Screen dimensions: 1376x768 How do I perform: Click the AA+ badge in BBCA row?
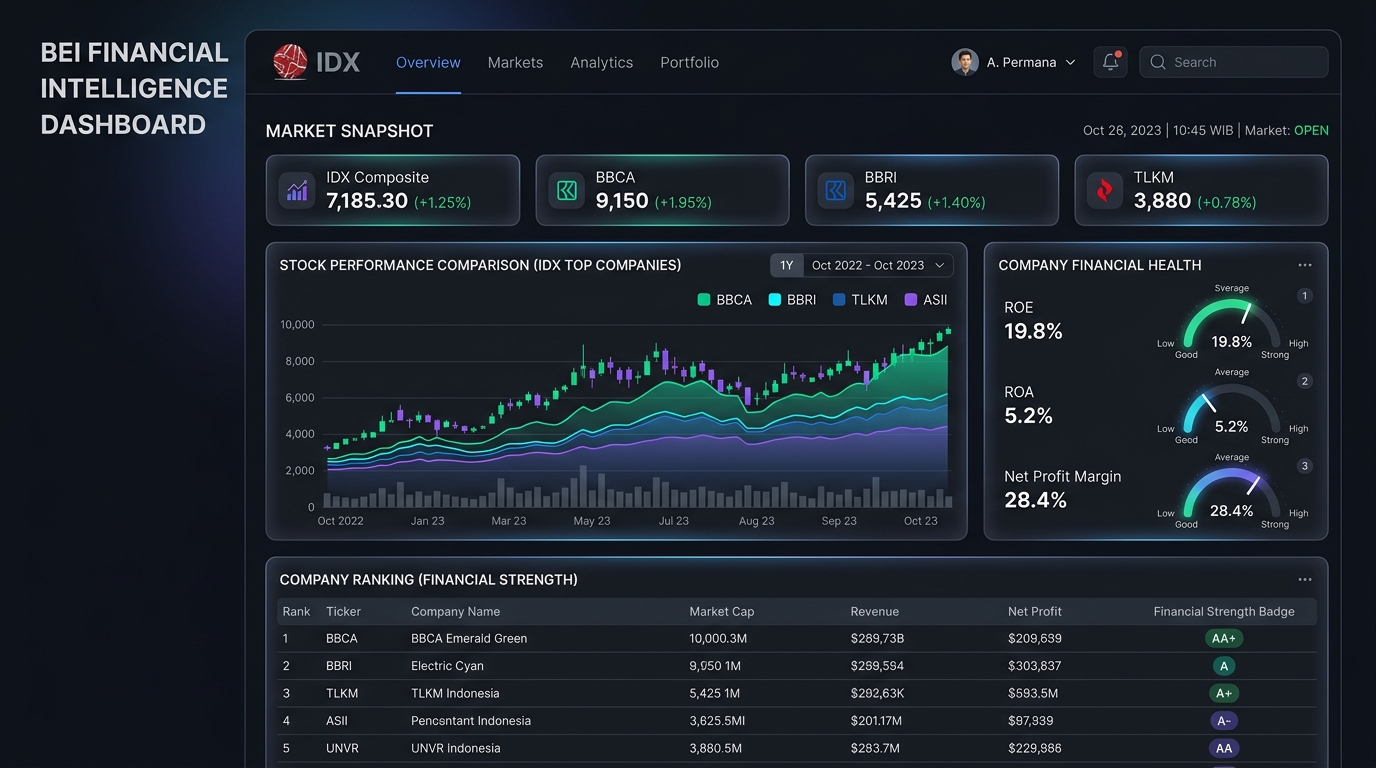tap(1224, 638)
